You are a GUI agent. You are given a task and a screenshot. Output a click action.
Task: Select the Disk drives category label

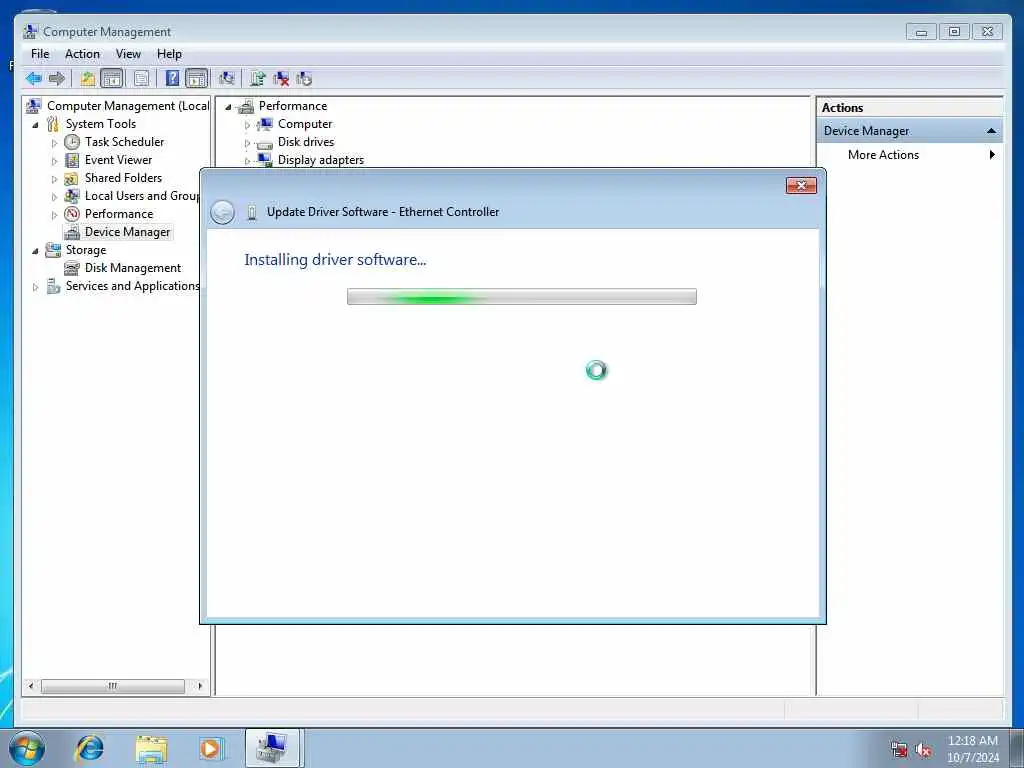pos(306,142)
